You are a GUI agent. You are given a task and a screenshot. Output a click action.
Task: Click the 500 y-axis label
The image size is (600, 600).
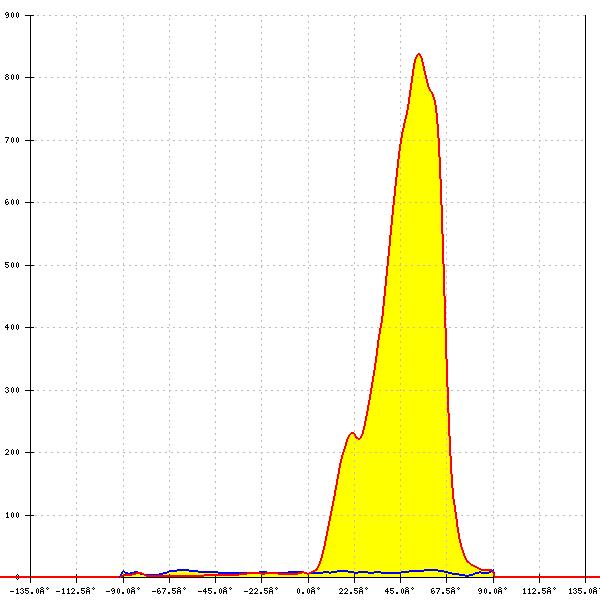(12, 265)
